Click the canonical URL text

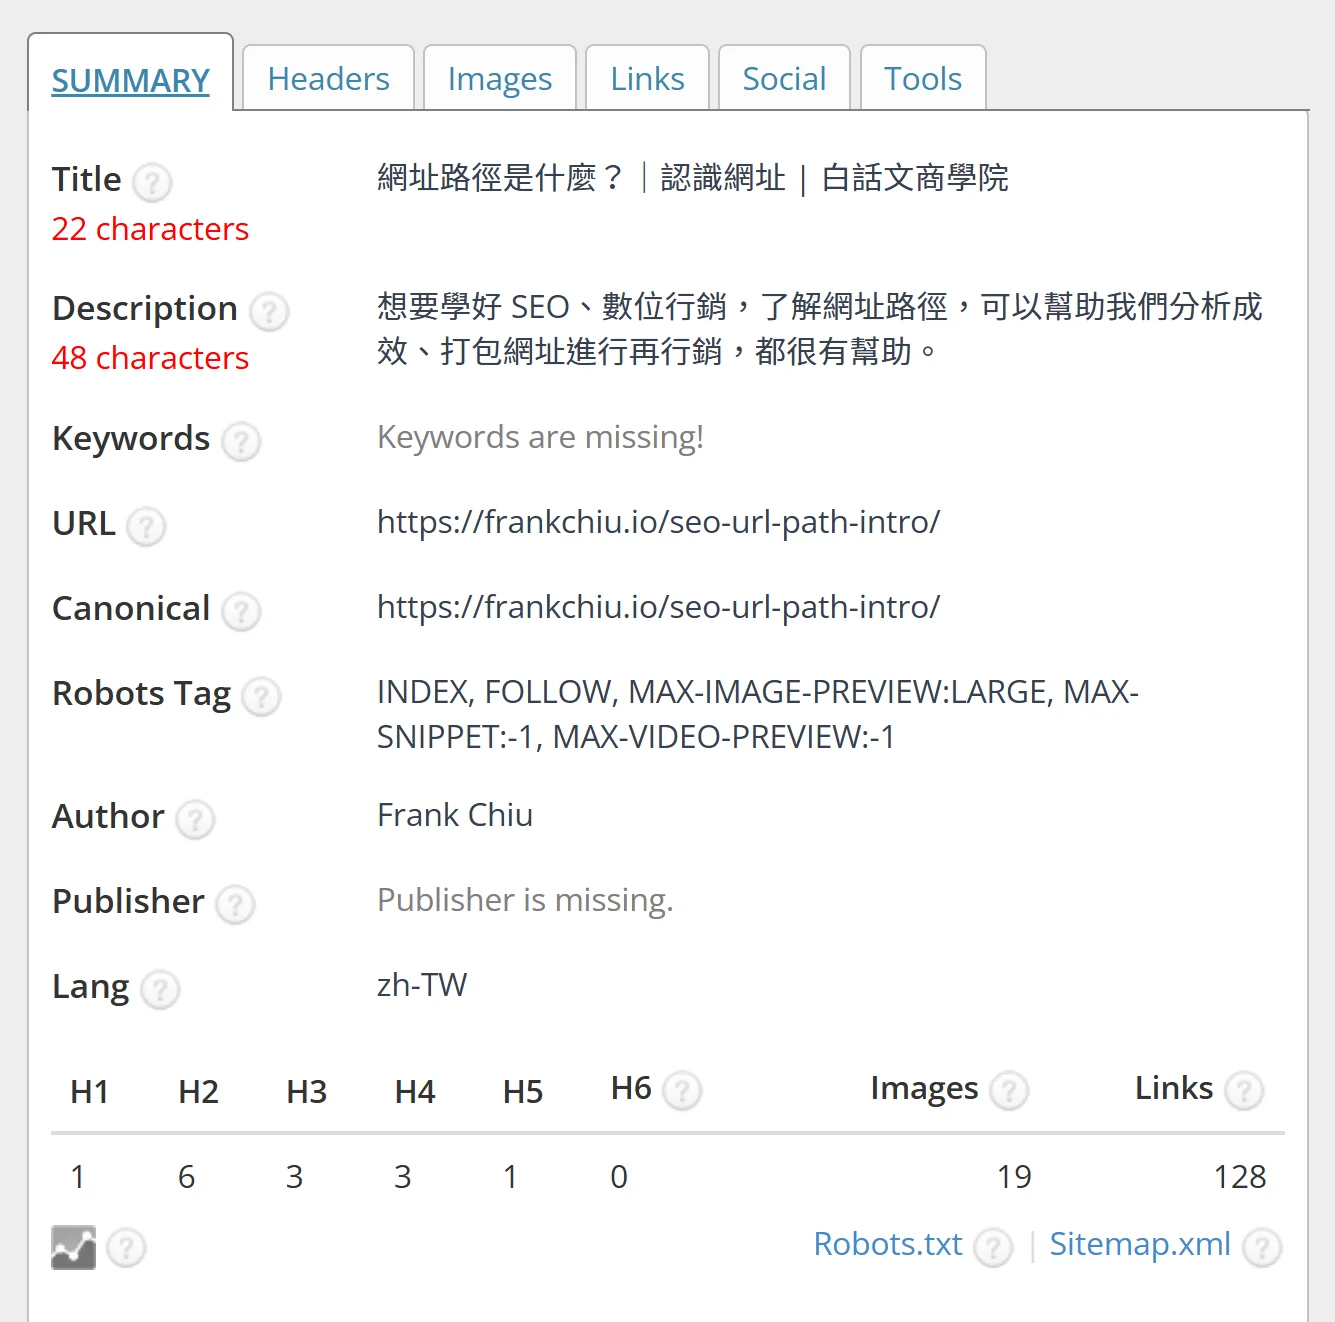click(x=658, y=607)
